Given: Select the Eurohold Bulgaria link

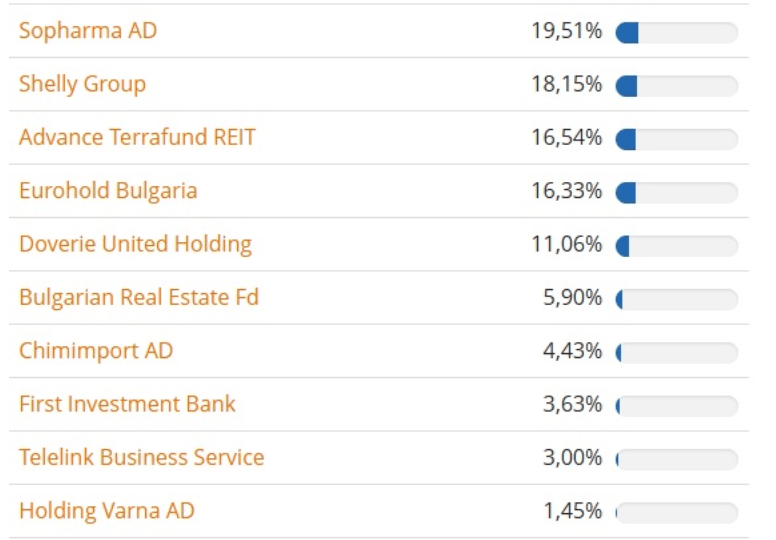Looking at the screenshot, I should point(108,191).
